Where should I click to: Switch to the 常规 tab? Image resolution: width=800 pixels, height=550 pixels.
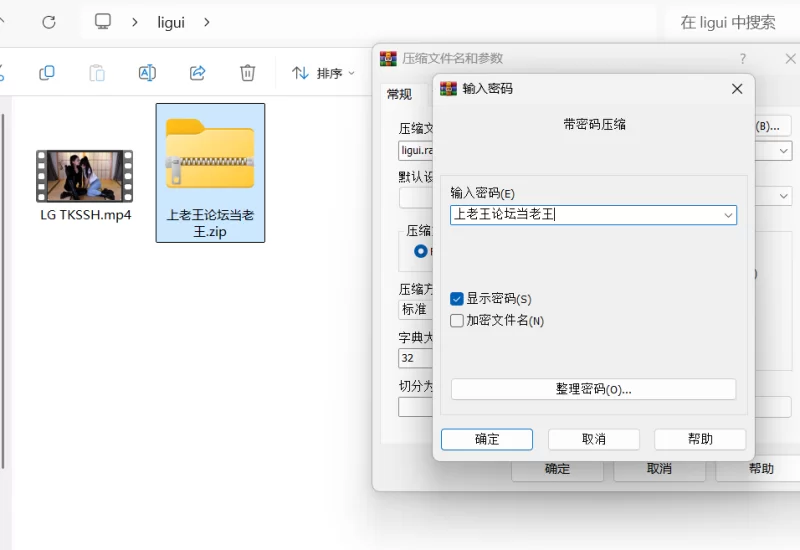pyautogui.click(x=399, y=94)
